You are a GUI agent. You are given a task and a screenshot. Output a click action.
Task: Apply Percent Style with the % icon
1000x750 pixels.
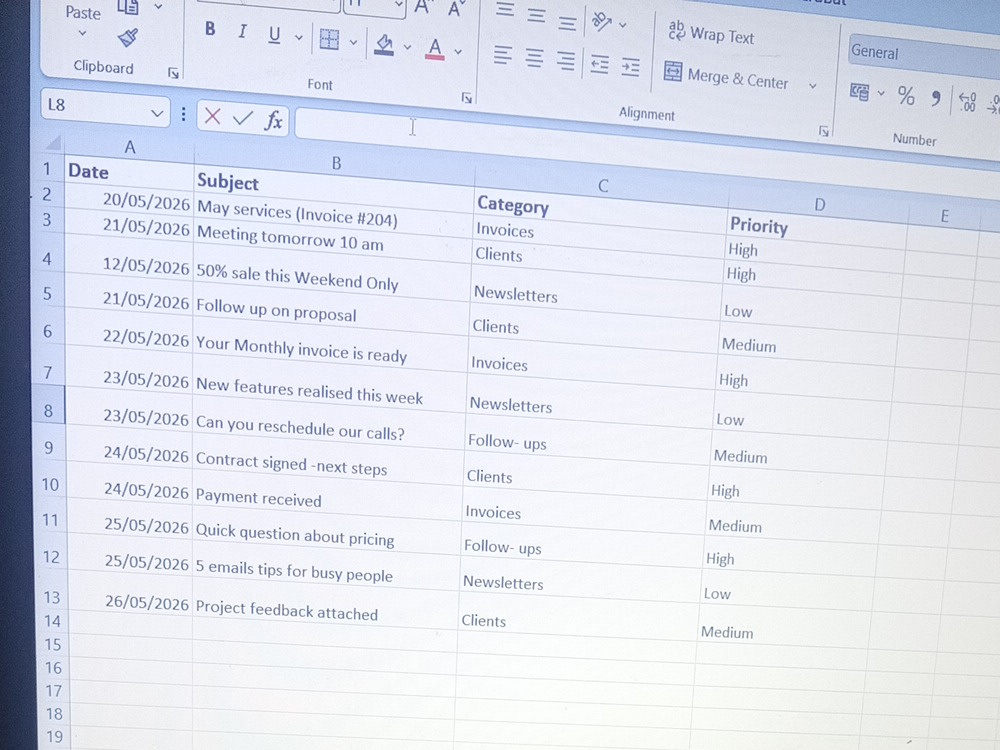pyautogui.click(x=906, y=96)
